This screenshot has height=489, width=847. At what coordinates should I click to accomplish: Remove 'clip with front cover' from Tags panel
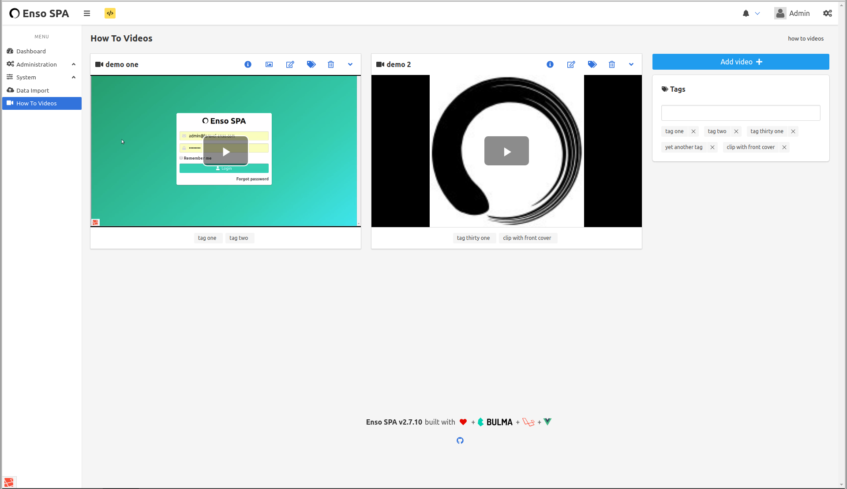784,147
